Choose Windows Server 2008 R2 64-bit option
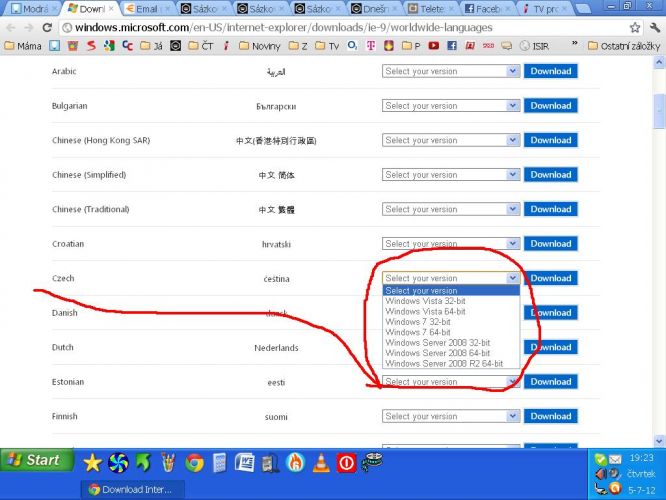The height and width of the screenshot is (500, 666). click(451, 364)
